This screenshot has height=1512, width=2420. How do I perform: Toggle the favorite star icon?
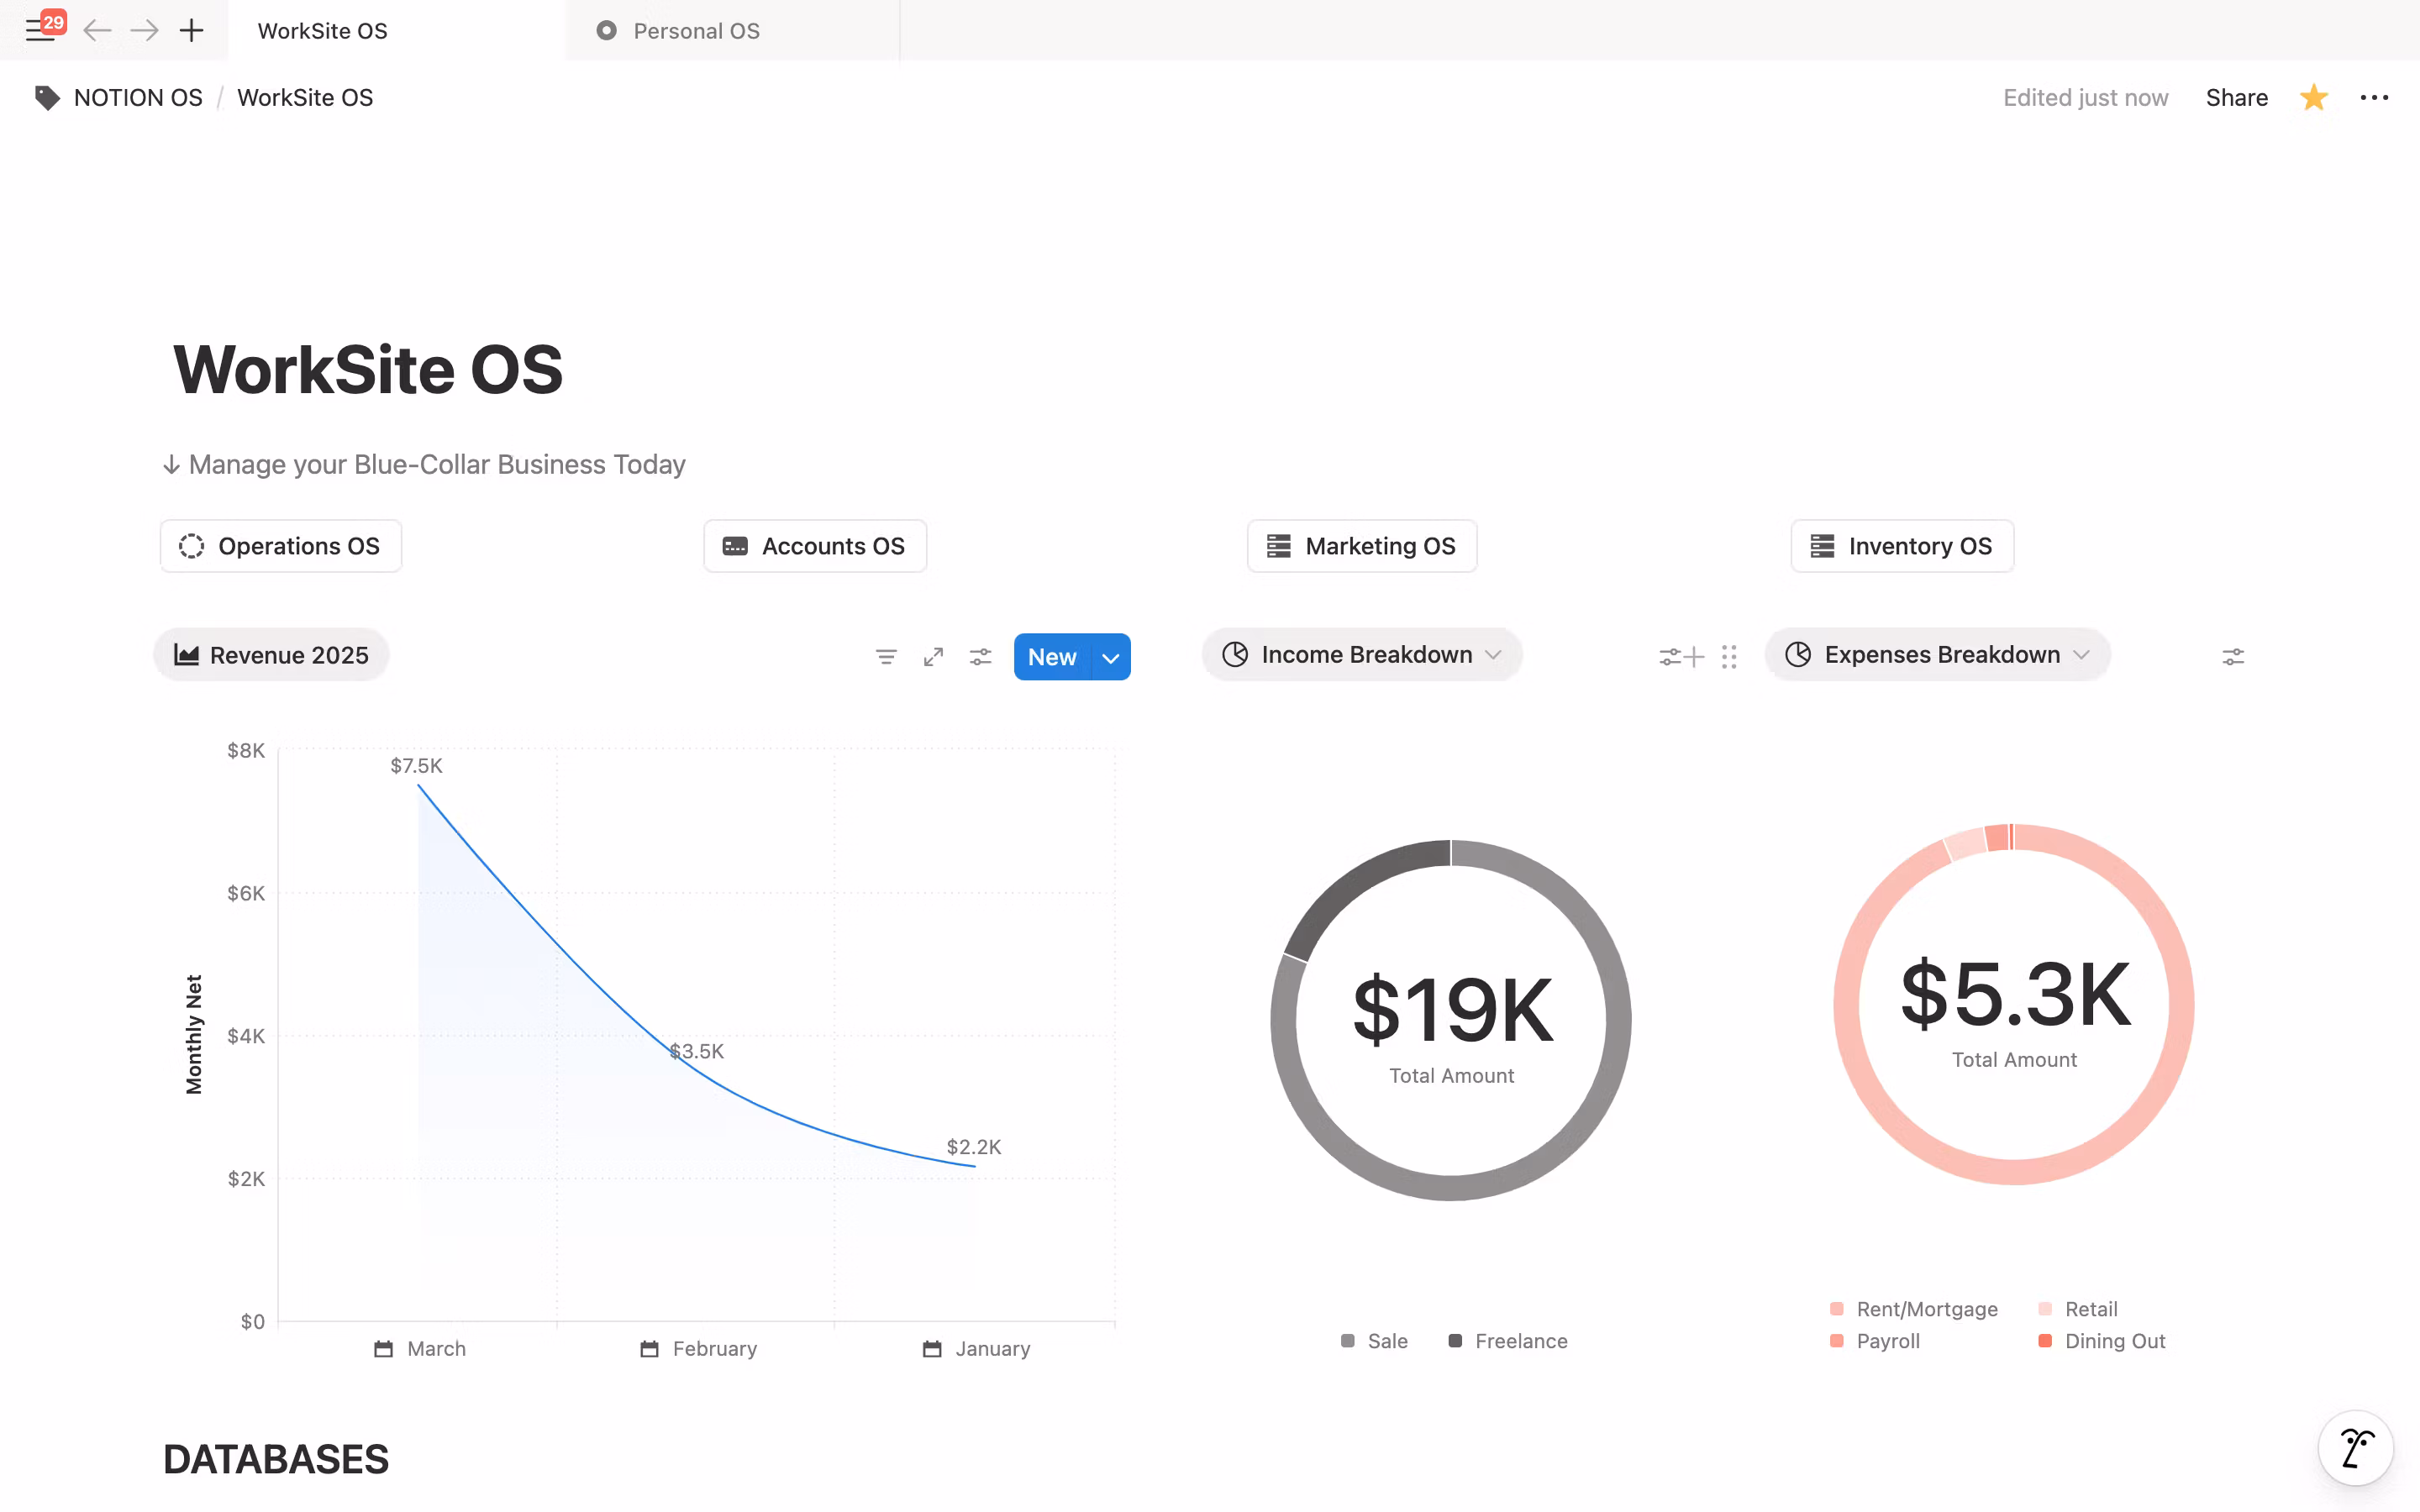pyautogui.click(x=2313, y=98)
